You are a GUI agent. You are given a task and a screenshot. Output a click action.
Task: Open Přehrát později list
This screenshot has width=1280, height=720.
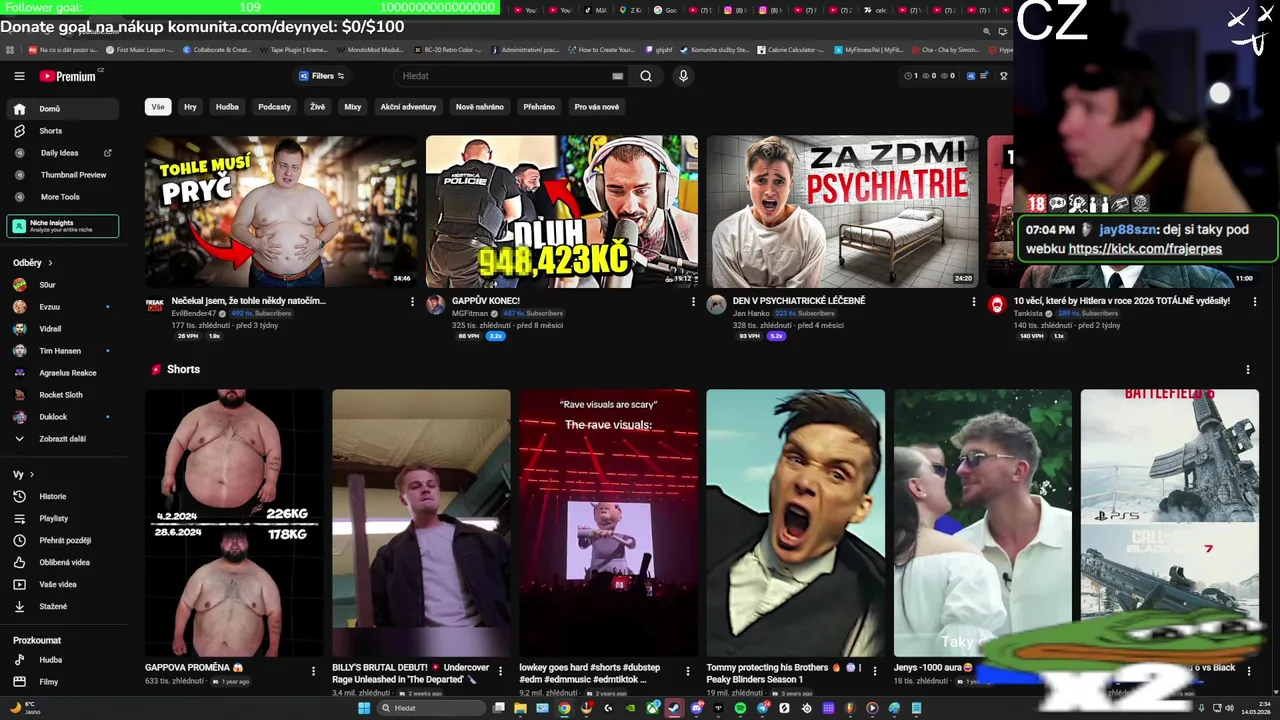(x=62, y=541)
